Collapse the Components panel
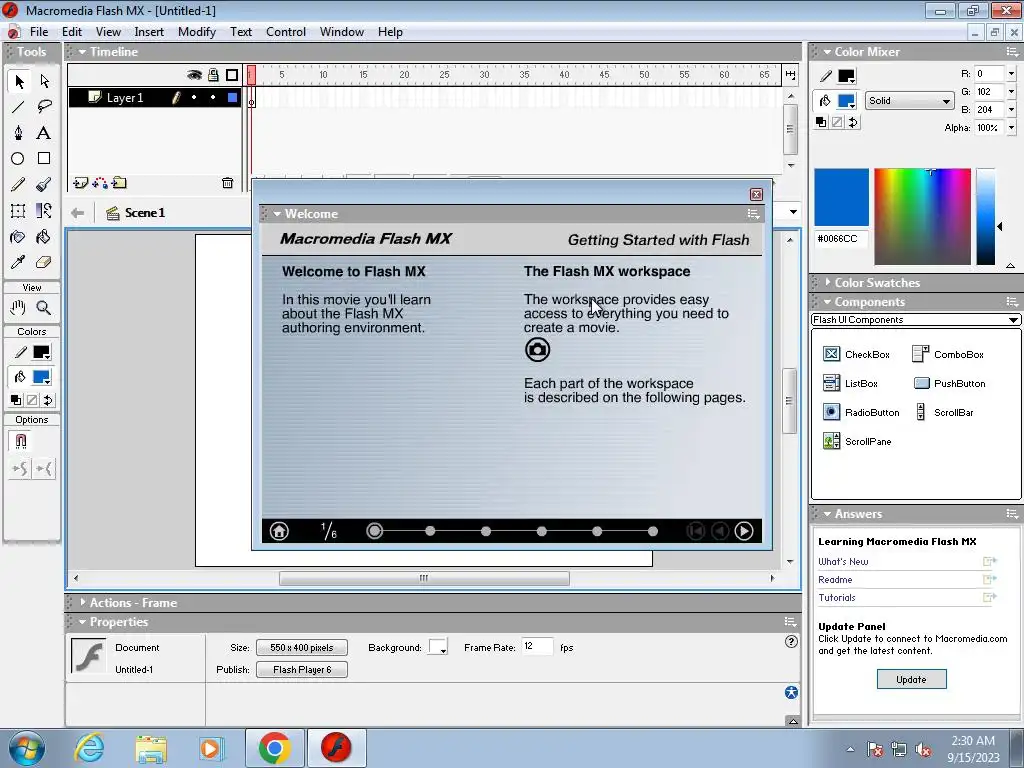This screenshot has height=768, width=1024. coord(827,302)
